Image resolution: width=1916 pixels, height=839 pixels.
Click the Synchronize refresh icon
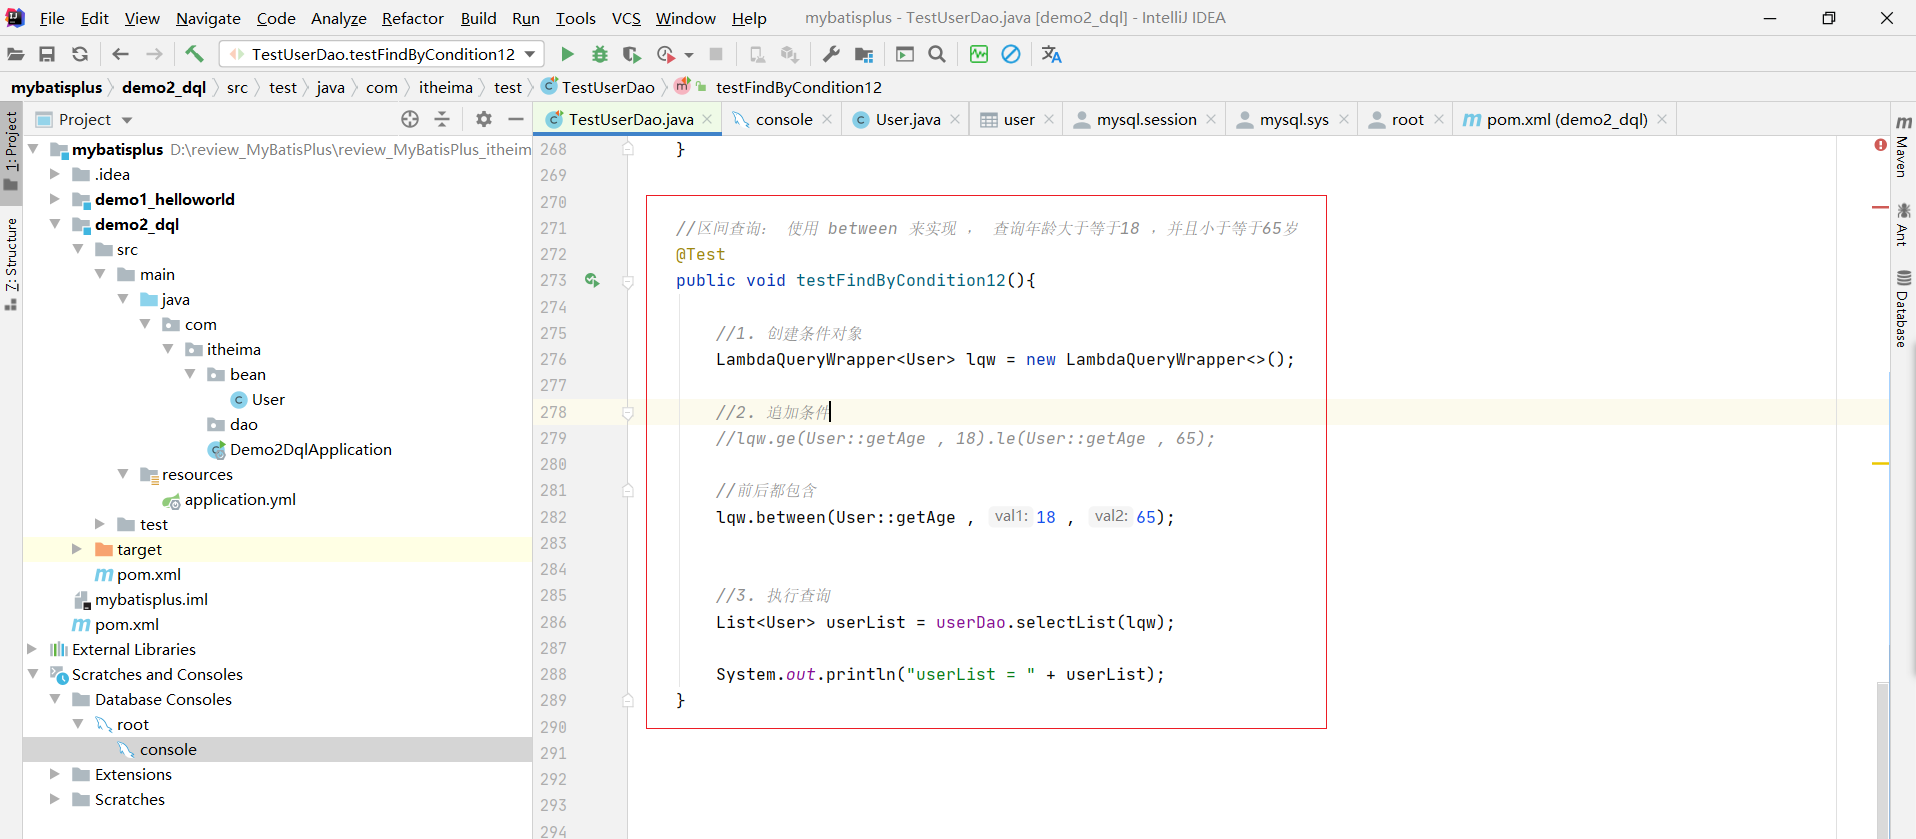(80, 54)
